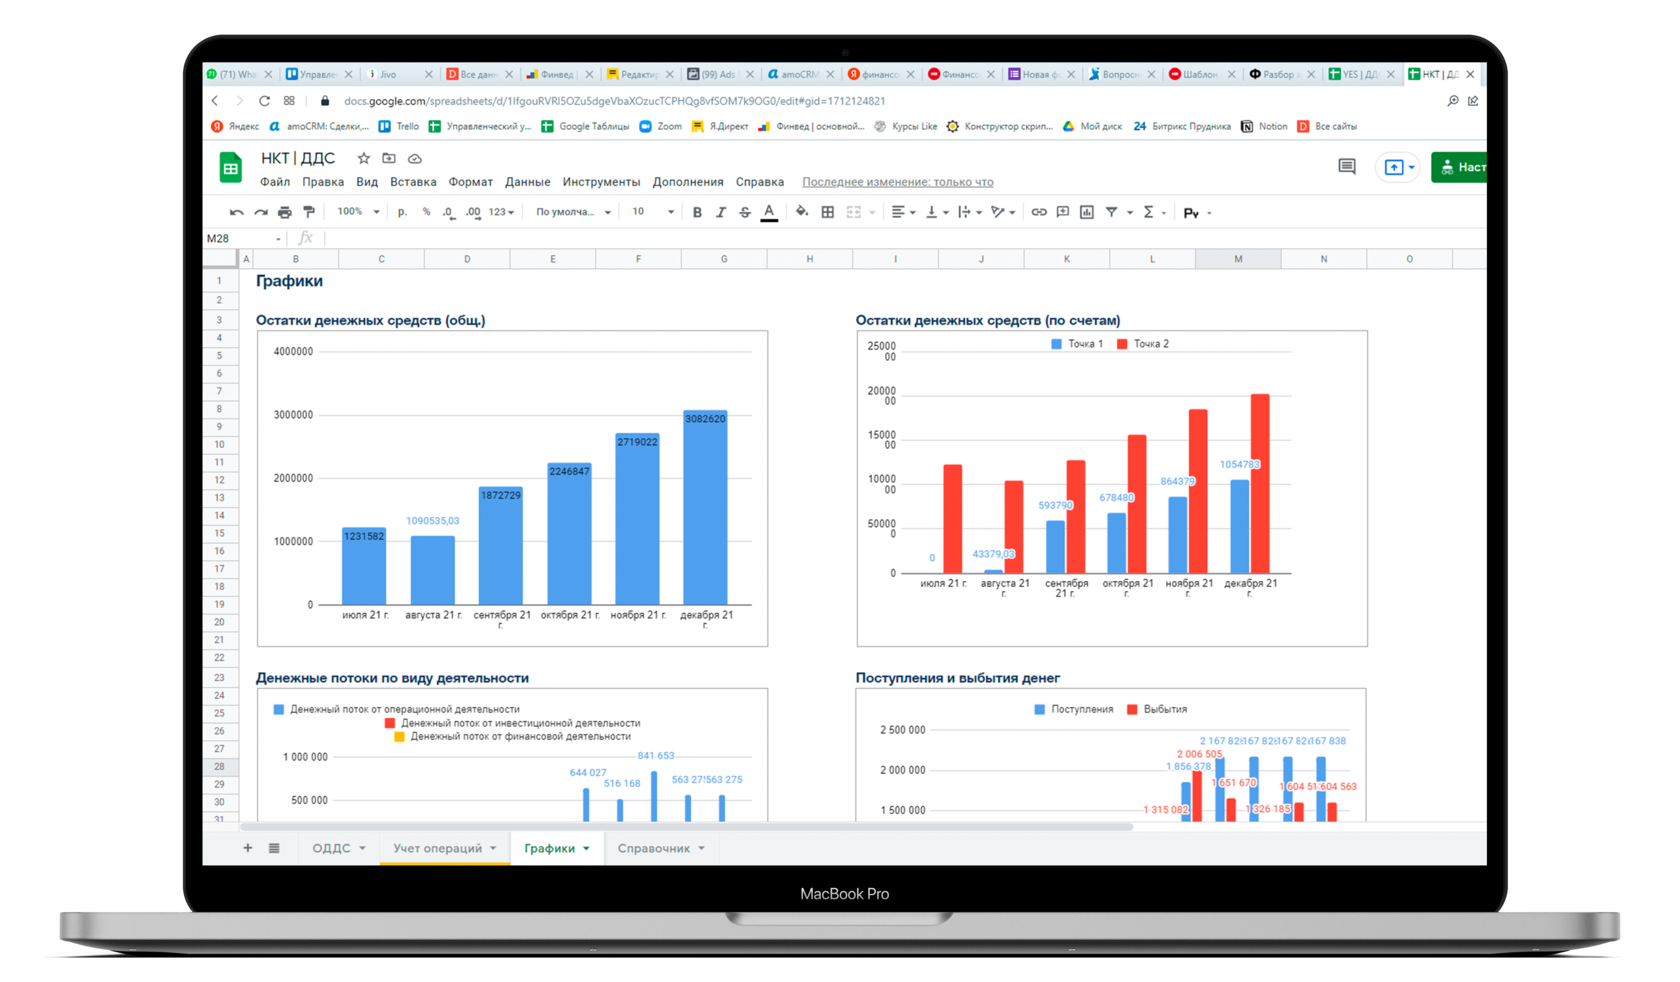Open the По умолчанию font dropdown
This screenshot has width=1680, height=982.
(x=573, y=212)
